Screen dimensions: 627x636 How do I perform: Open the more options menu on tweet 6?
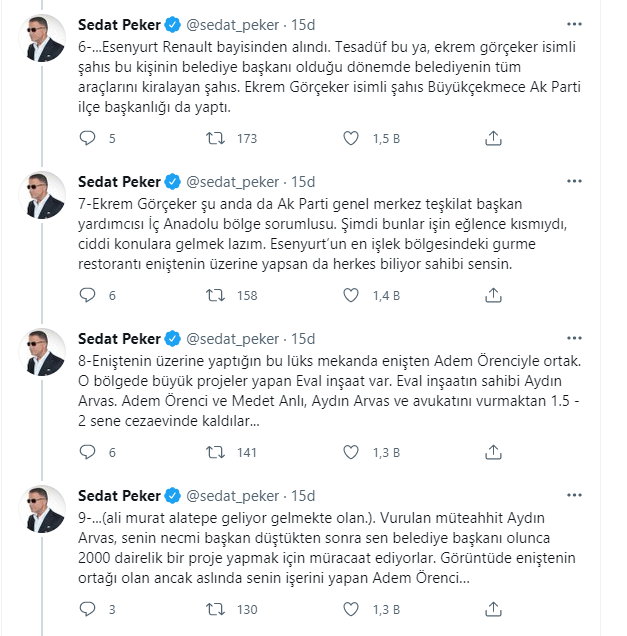coord(574,25)
